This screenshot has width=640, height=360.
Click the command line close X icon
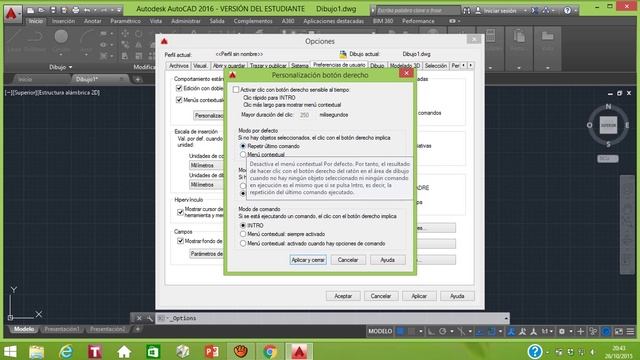point(139,318)
